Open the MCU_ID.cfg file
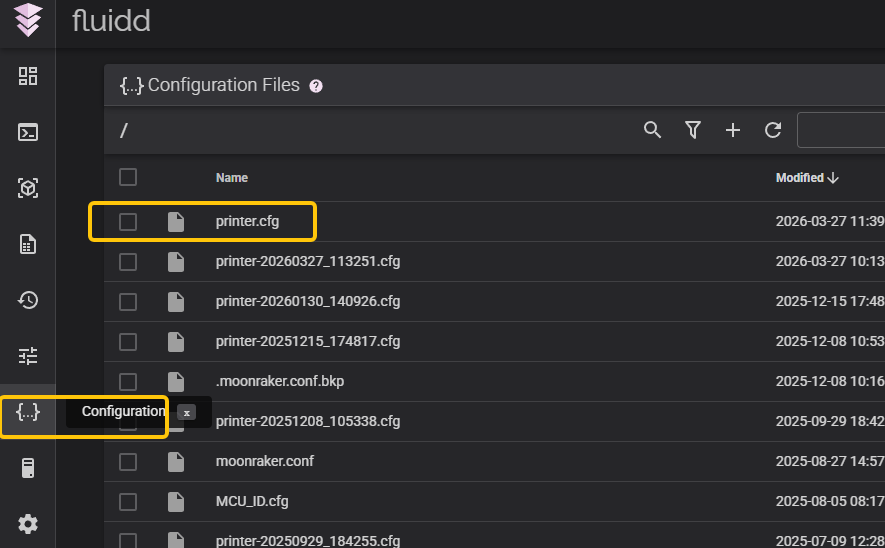This screenshot has width=885, height=548. point(252,501)
